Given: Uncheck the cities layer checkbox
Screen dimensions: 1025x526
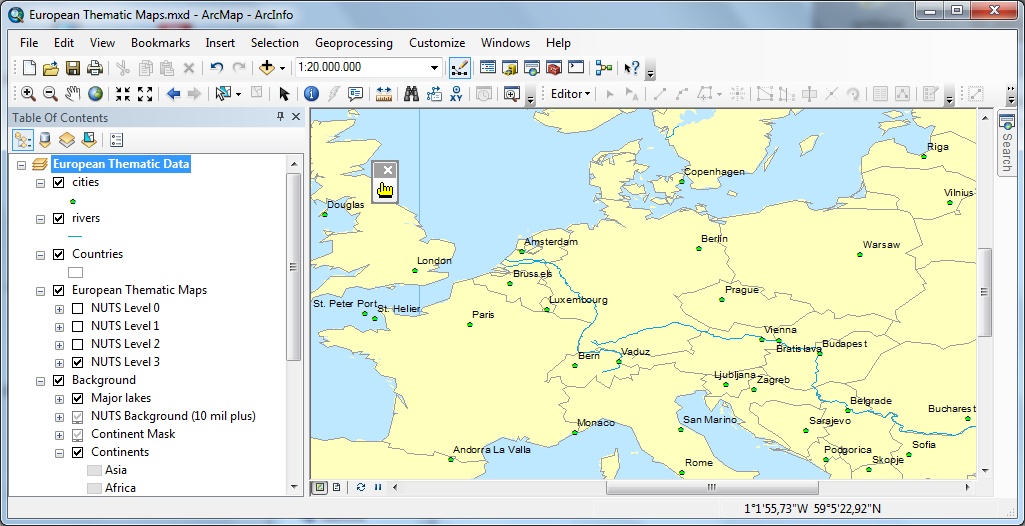Looking at the screenshot, I should point(58,183).
